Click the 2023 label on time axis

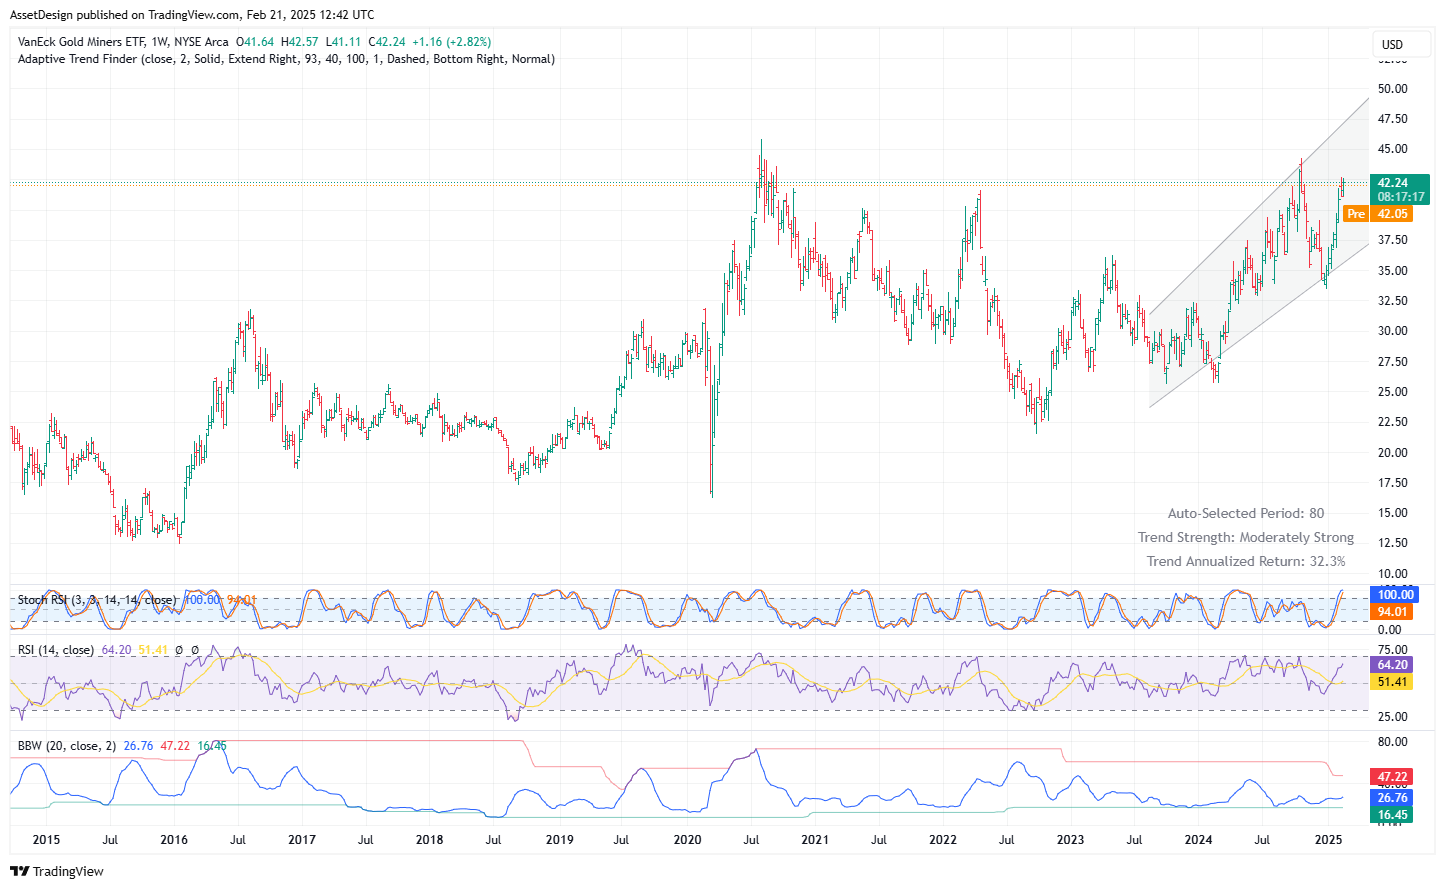(x=1071, y=840)
